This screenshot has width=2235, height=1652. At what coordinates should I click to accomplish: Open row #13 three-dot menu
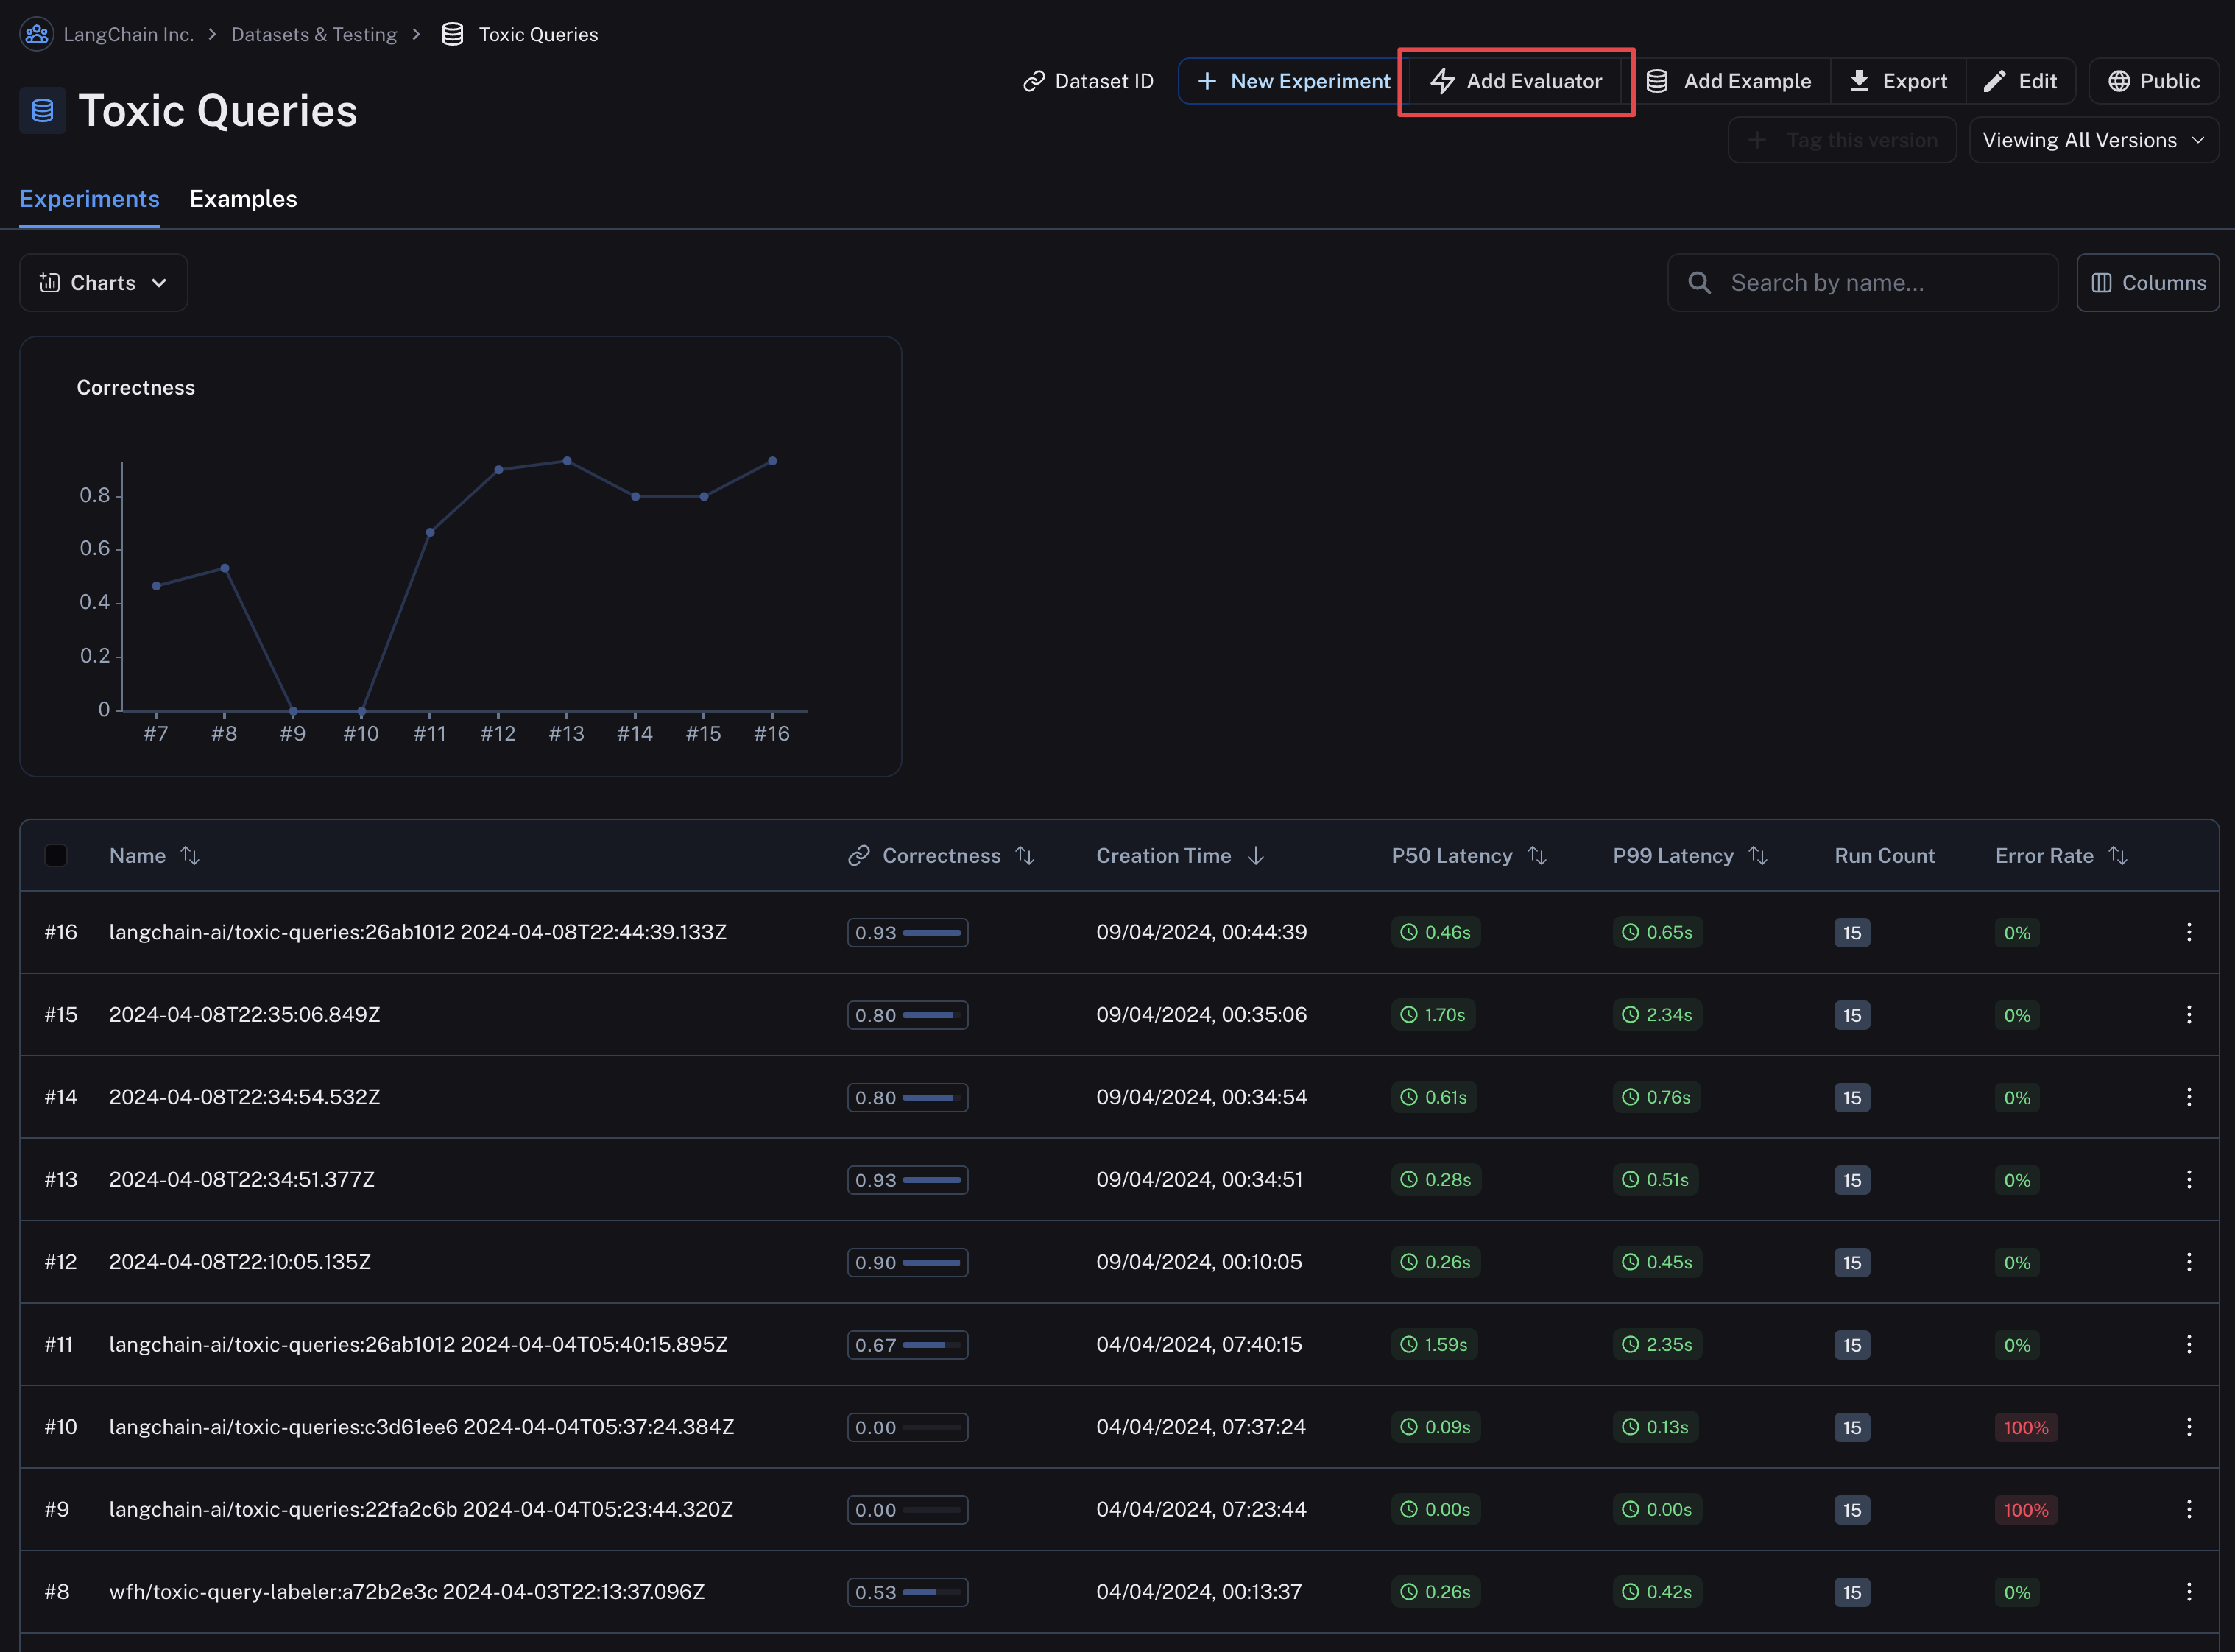2189,1180
